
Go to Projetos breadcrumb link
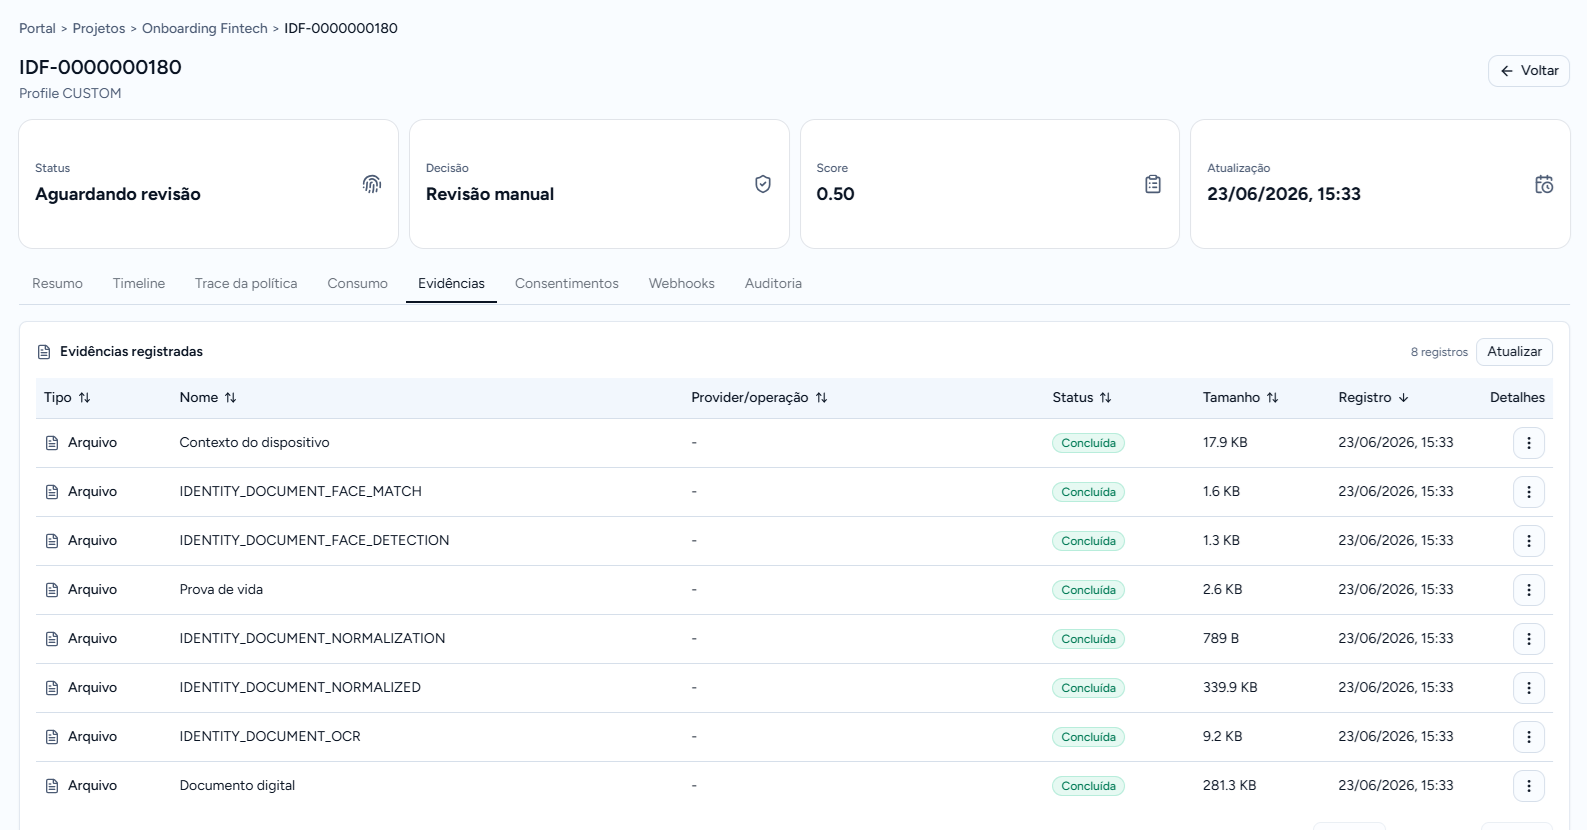point(99,29)
